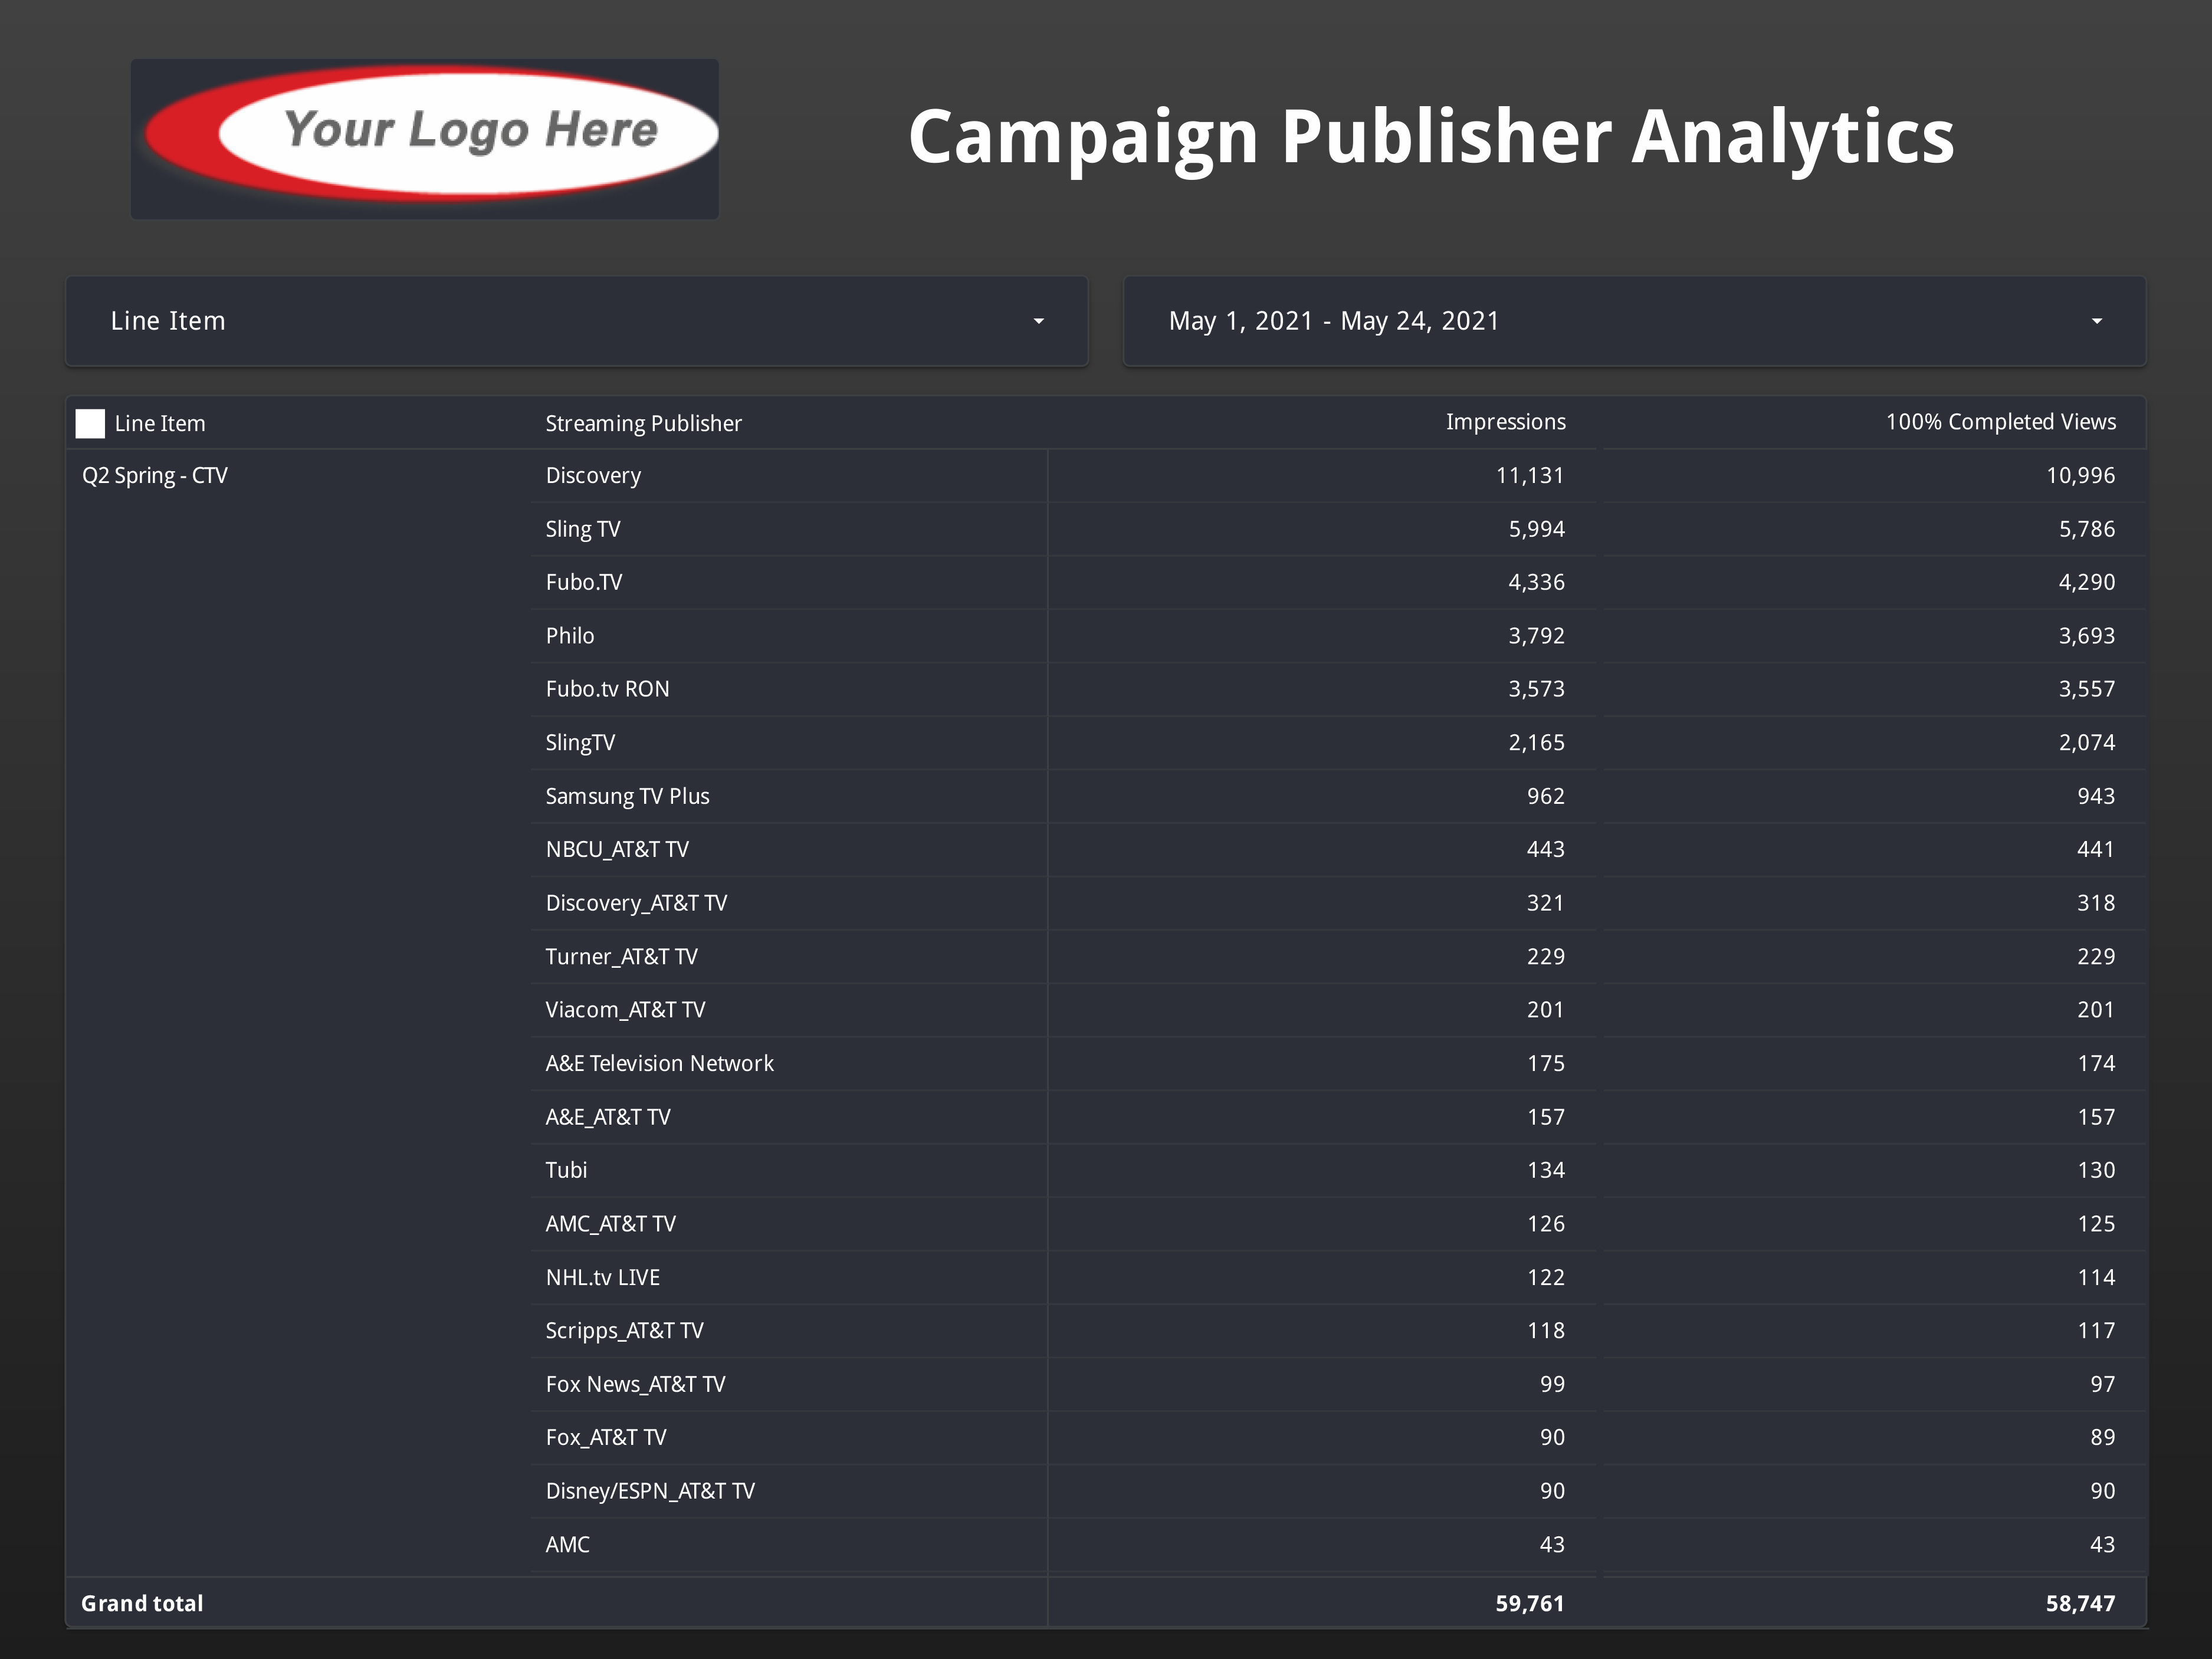Screen dimensions: 2212x1659
Task: Click Discovery completed views value 10,996
Action: click(2080, 475)
